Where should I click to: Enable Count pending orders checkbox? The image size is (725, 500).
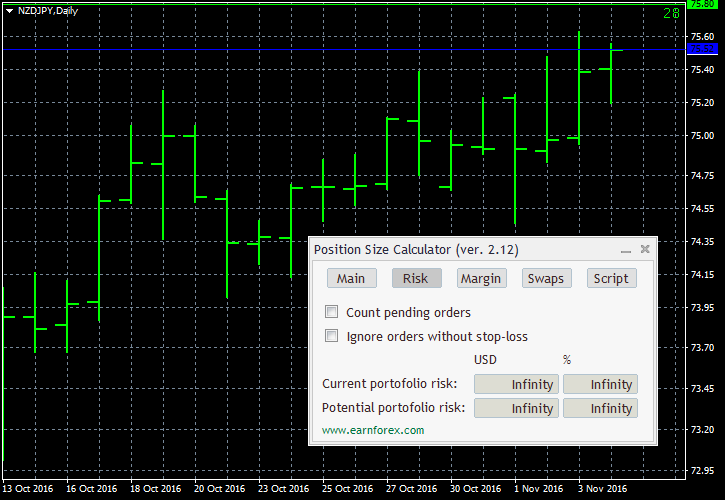point(332,312)
